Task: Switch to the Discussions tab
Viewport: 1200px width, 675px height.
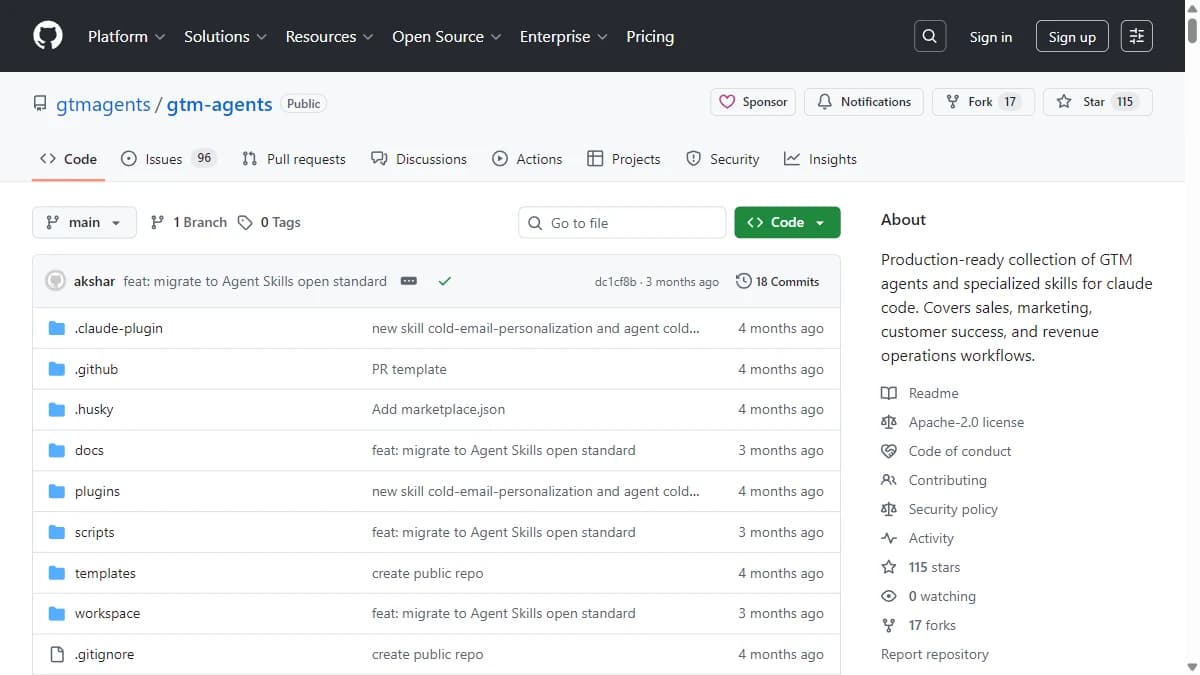Action: click(418, 159)
